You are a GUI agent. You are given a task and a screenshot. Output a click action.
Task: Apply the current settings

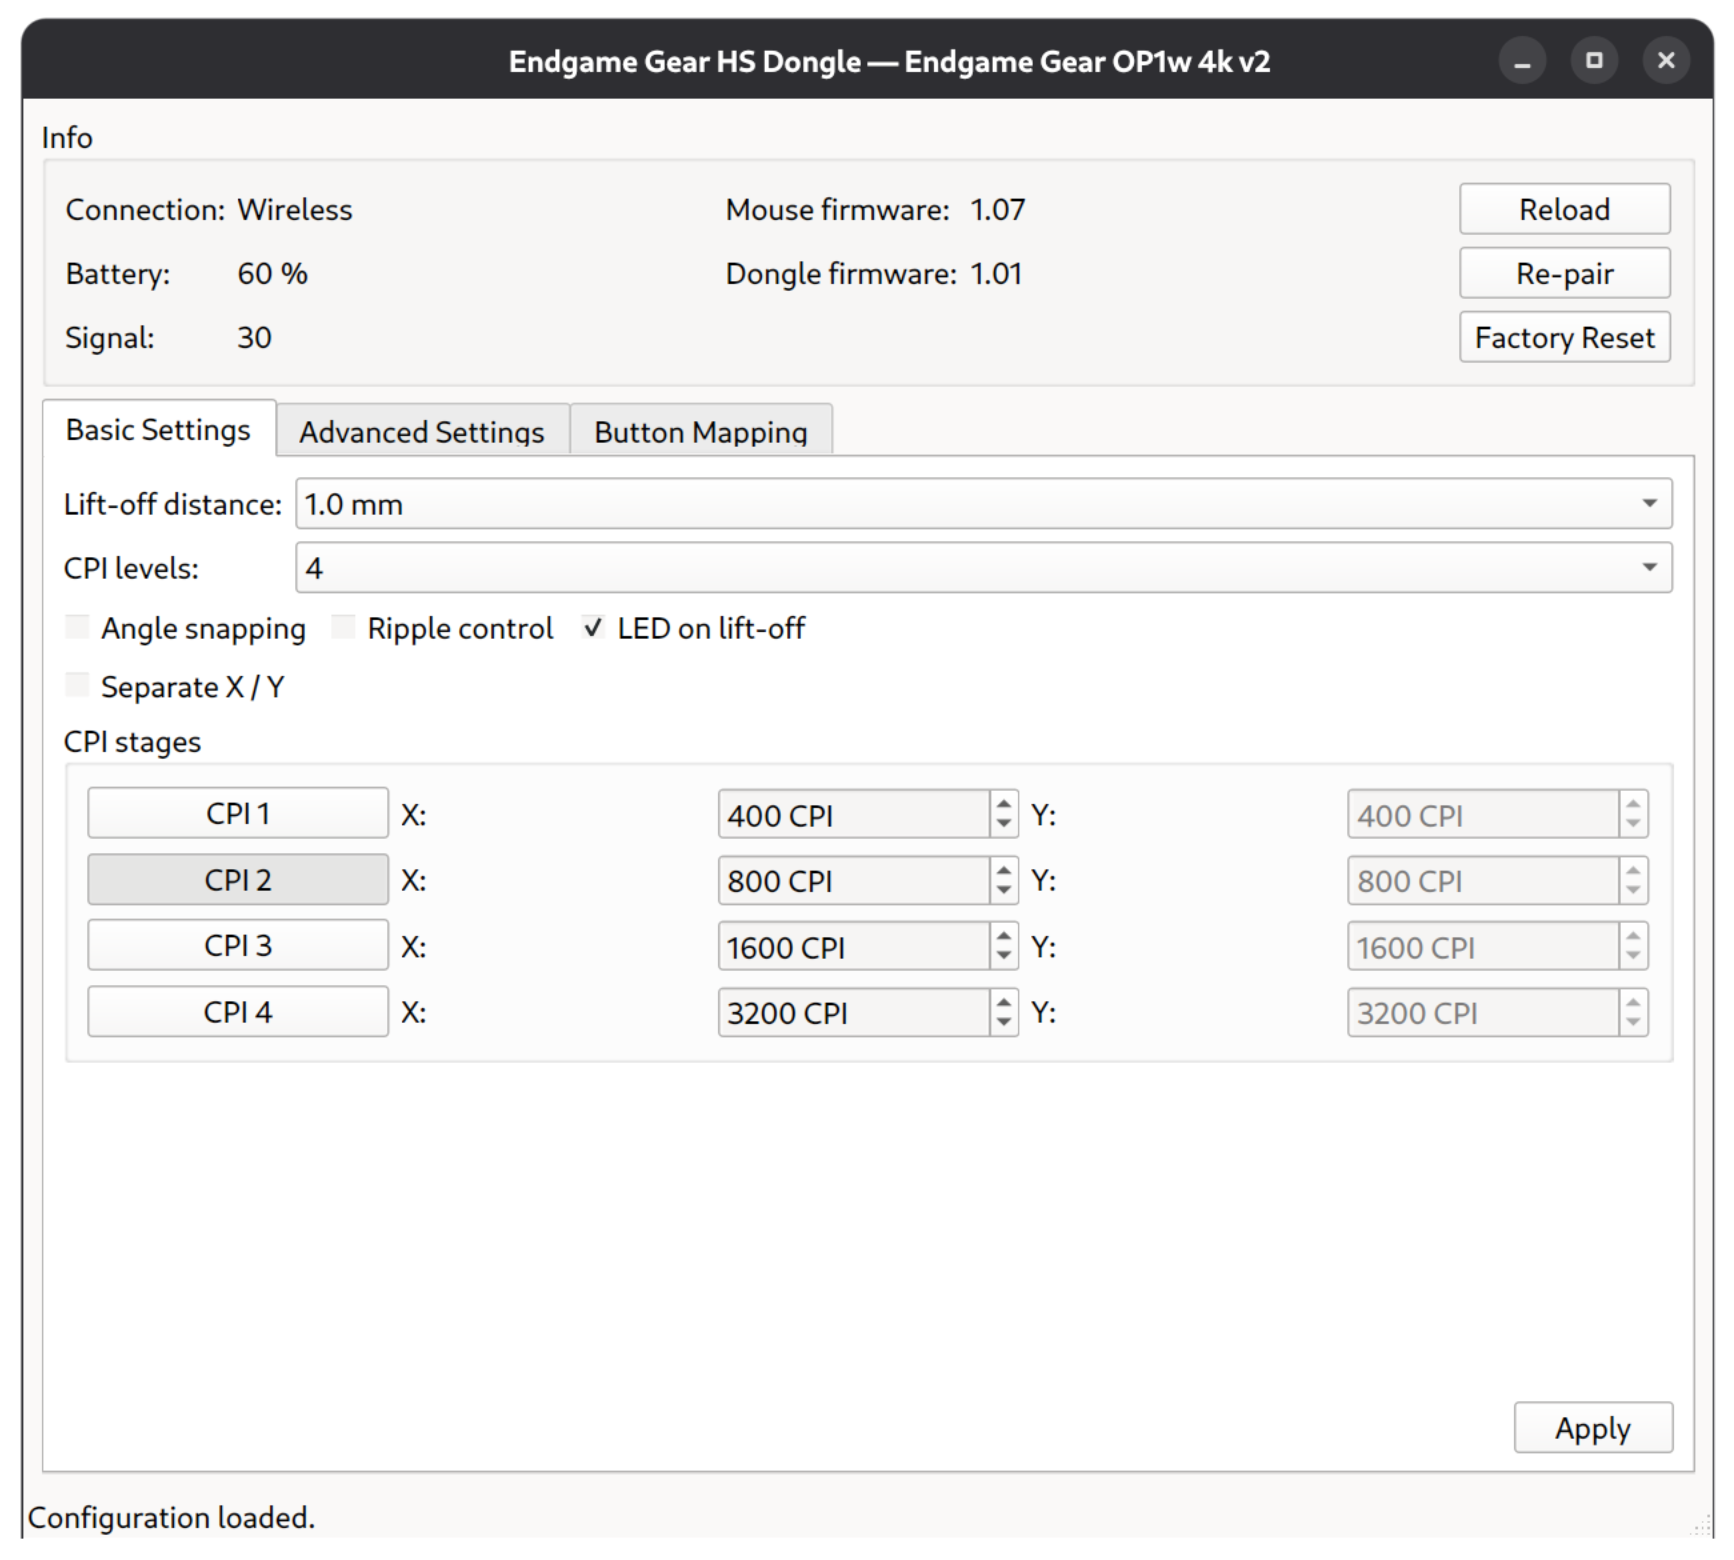(x=1593, y=1428)
